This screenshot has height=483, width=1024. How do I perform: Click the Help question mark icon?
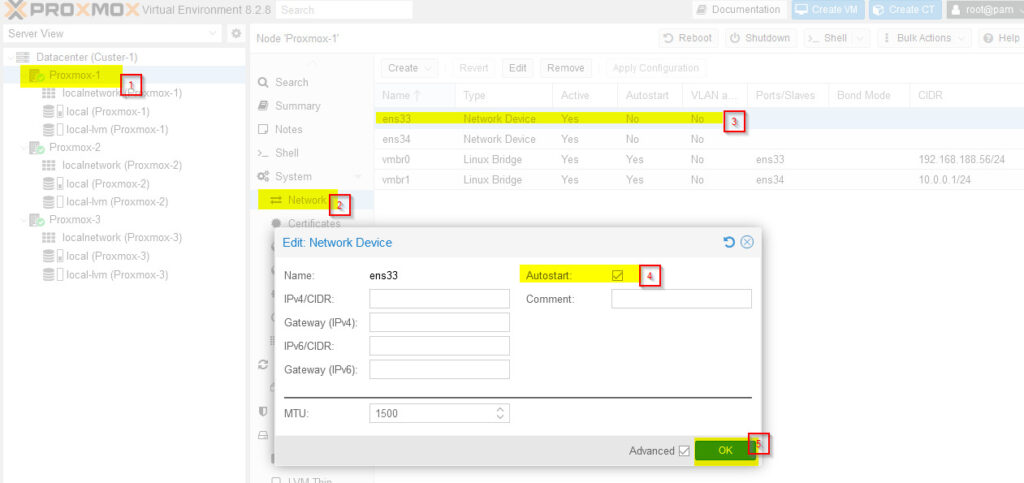[988, 38]
